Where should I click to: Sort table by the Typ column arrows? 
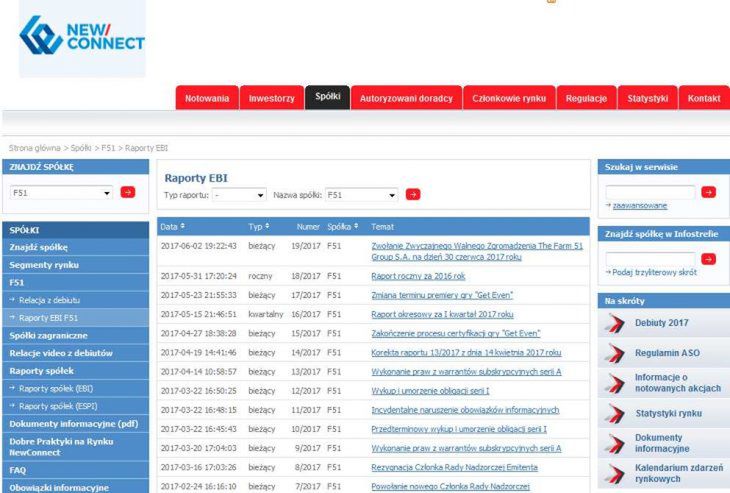coord(267,226)
